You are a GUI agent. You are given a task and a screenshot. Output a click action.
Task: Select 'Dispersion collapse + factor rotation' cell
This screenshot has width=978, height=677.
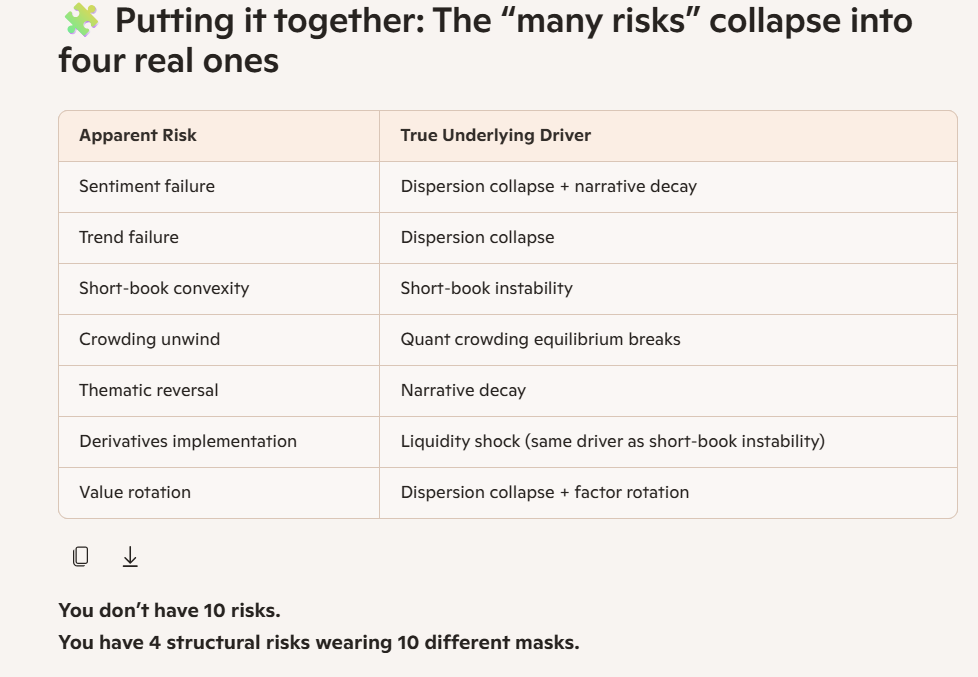pyautogui.click(x=668, y=492)
